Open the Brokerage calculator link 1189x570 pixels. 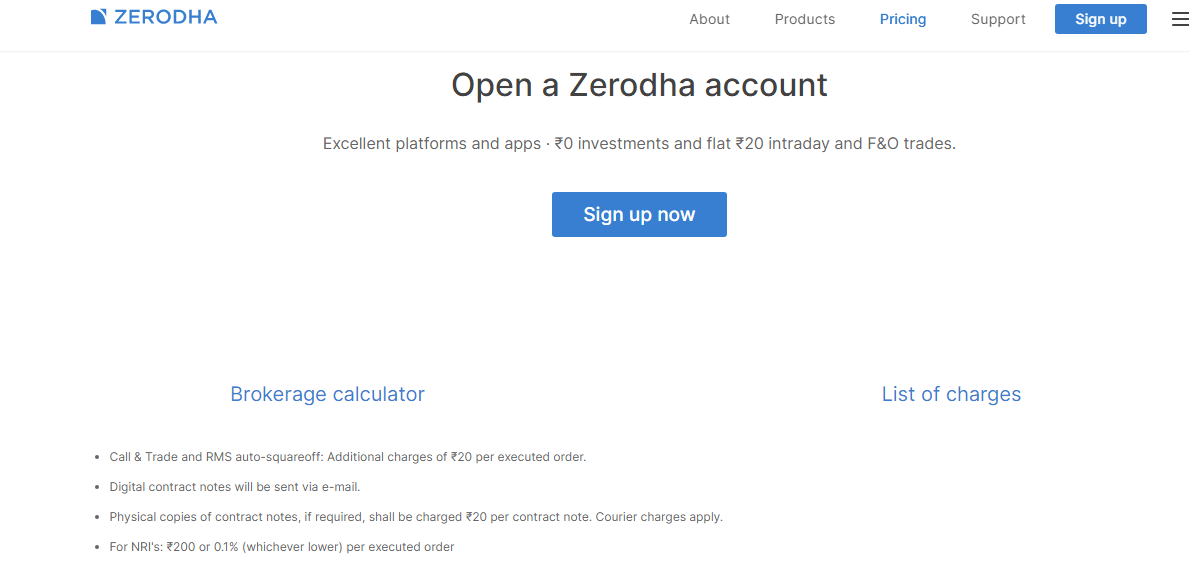327,394
